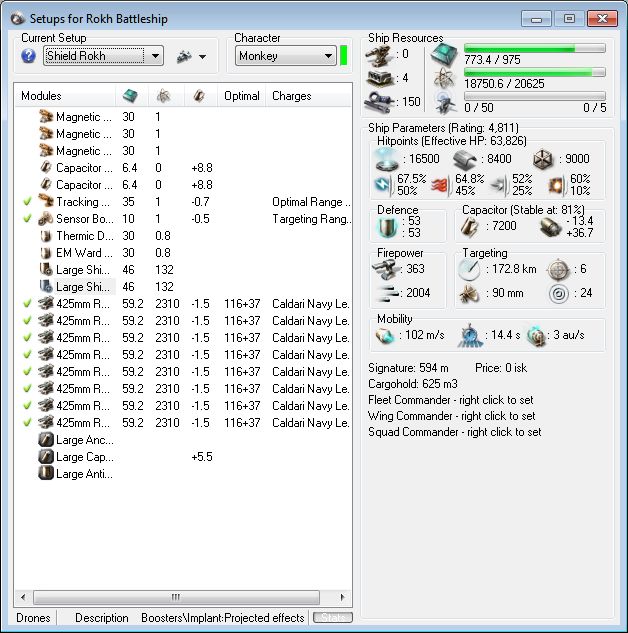Click the launcher hardpoints icon showing 4
Screen dimensions: 628x633
(x=379, y=78)
